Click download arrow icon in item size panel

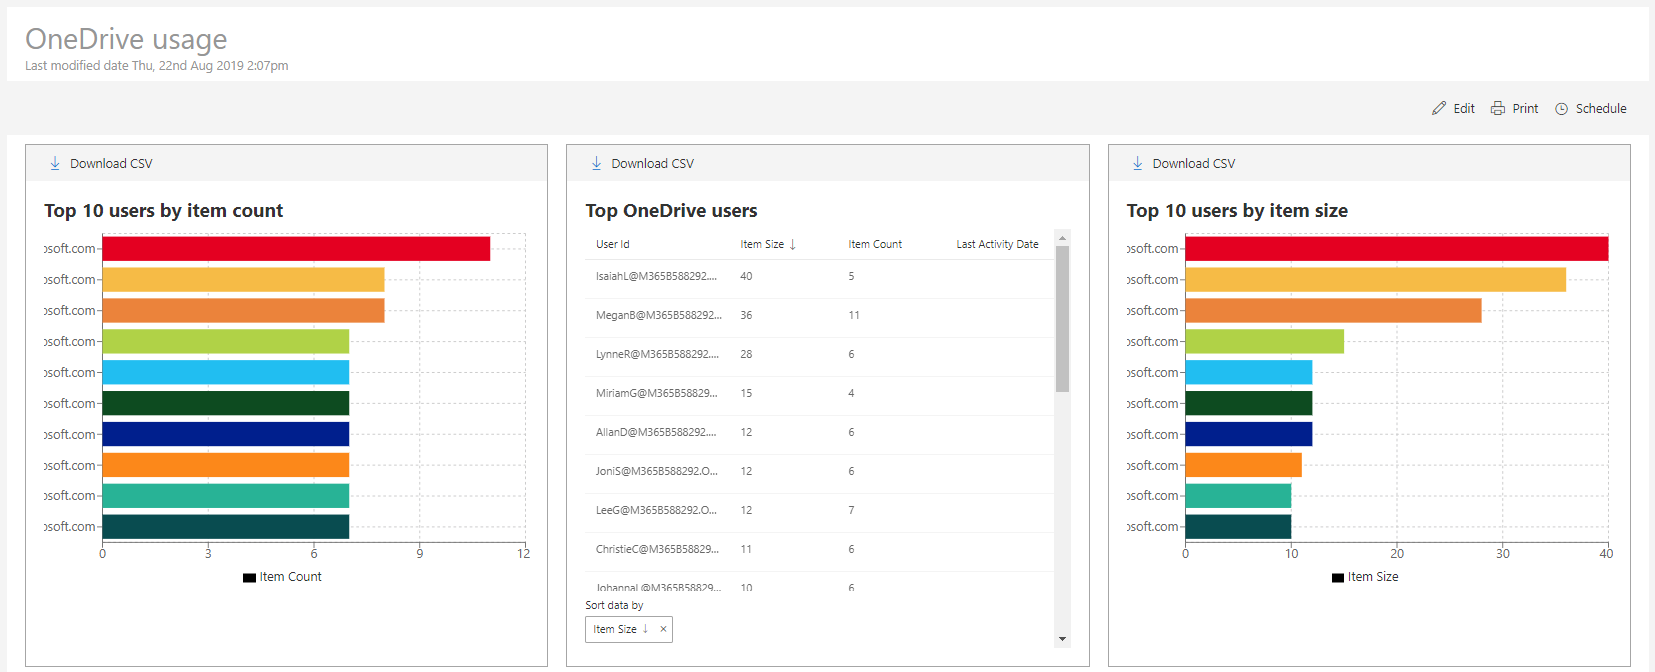pyautogui.click(x=1137, y=163)
